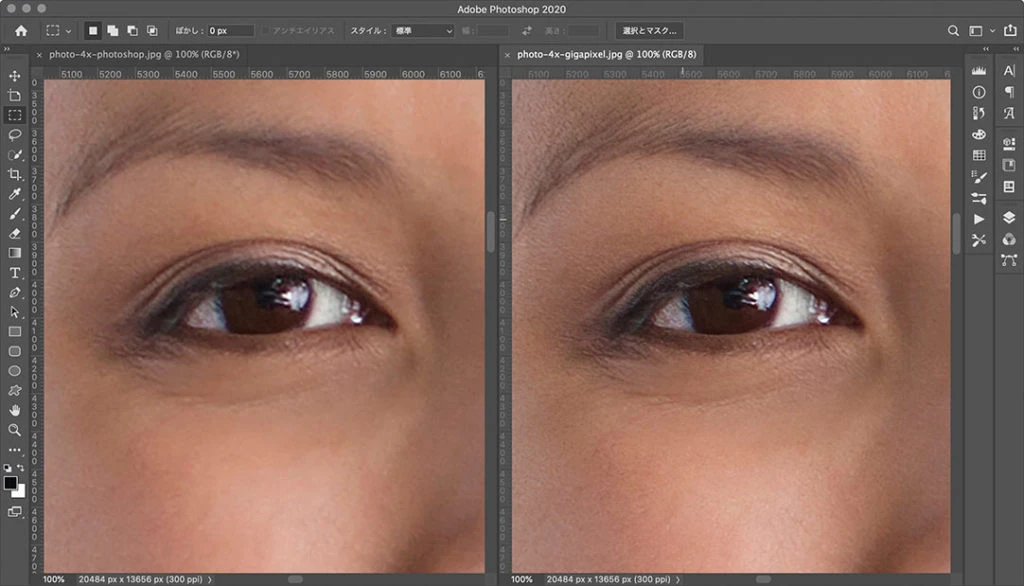Open the Layers panel icon
This screenshot has width=1024, height=586.
pos(1009,217)
